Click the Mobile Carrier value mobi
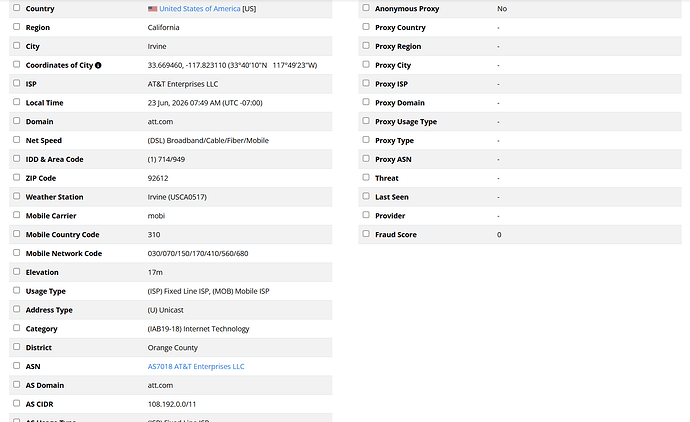 [156, 216]
